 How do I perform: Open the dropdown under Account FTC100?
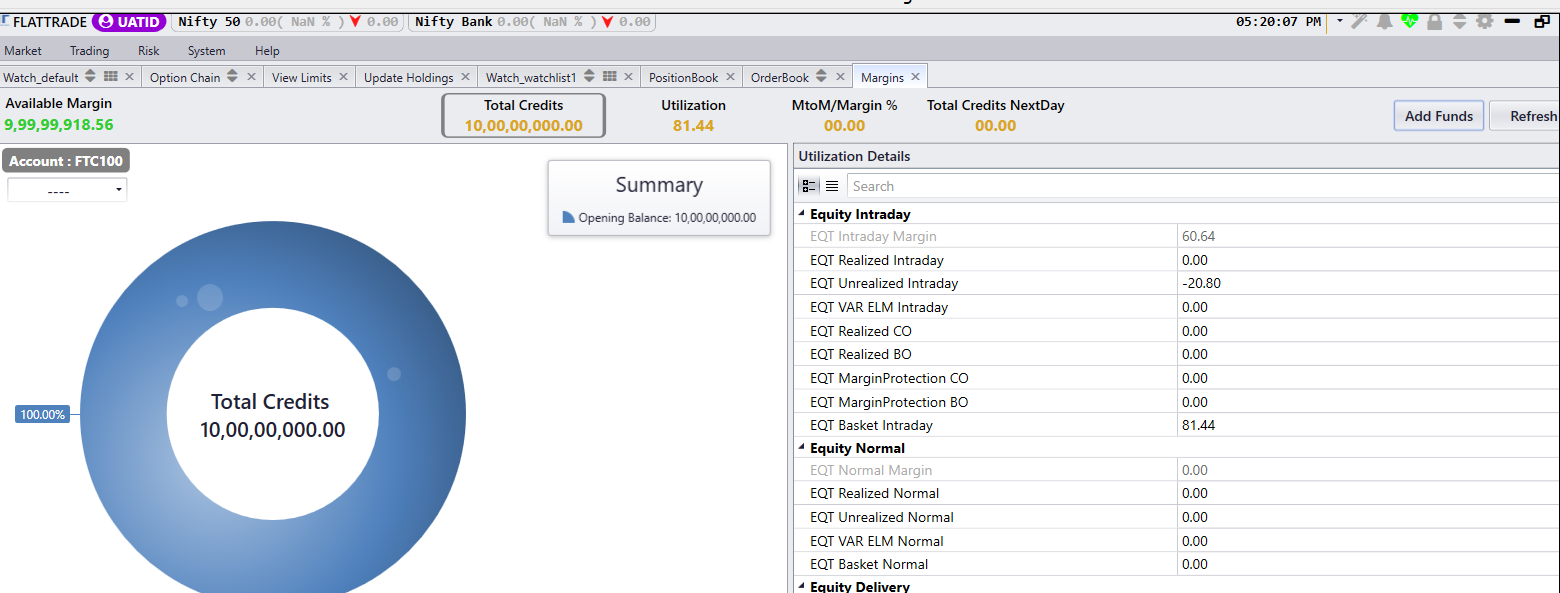(x=67, y=189)
